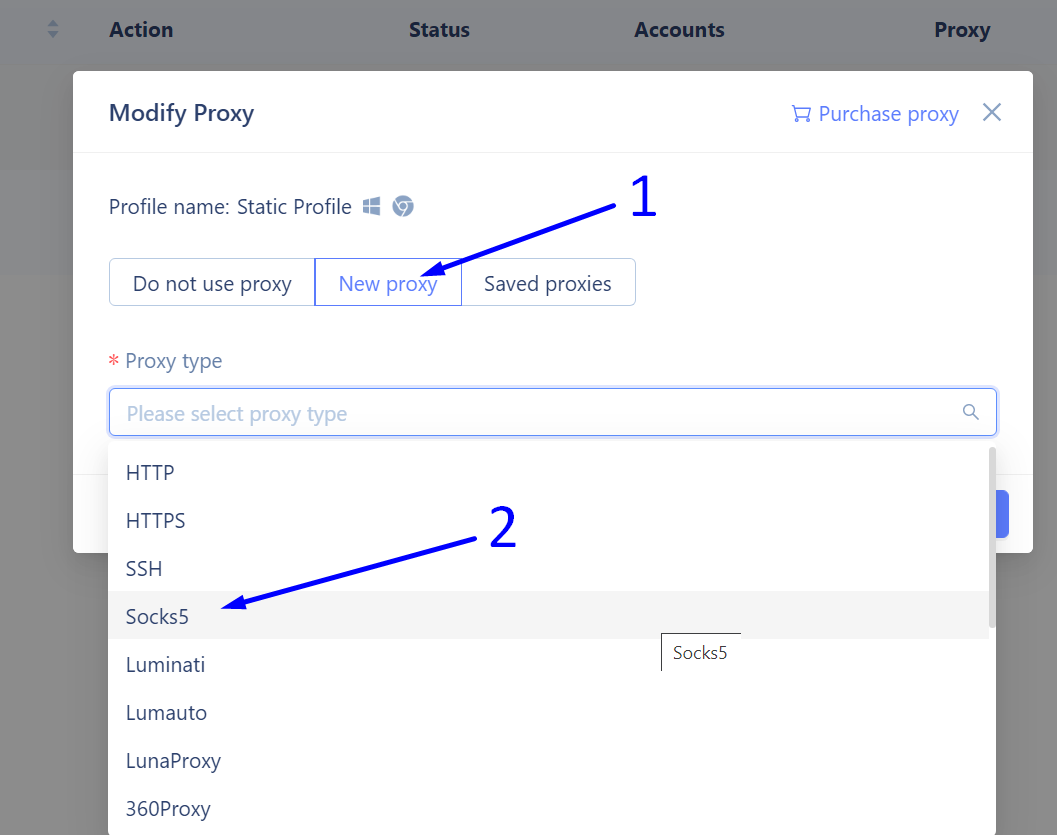Viewport: 1057px width, 835px height.
Task: Select LunaProxy proxy type
Action: pos(548,760)
